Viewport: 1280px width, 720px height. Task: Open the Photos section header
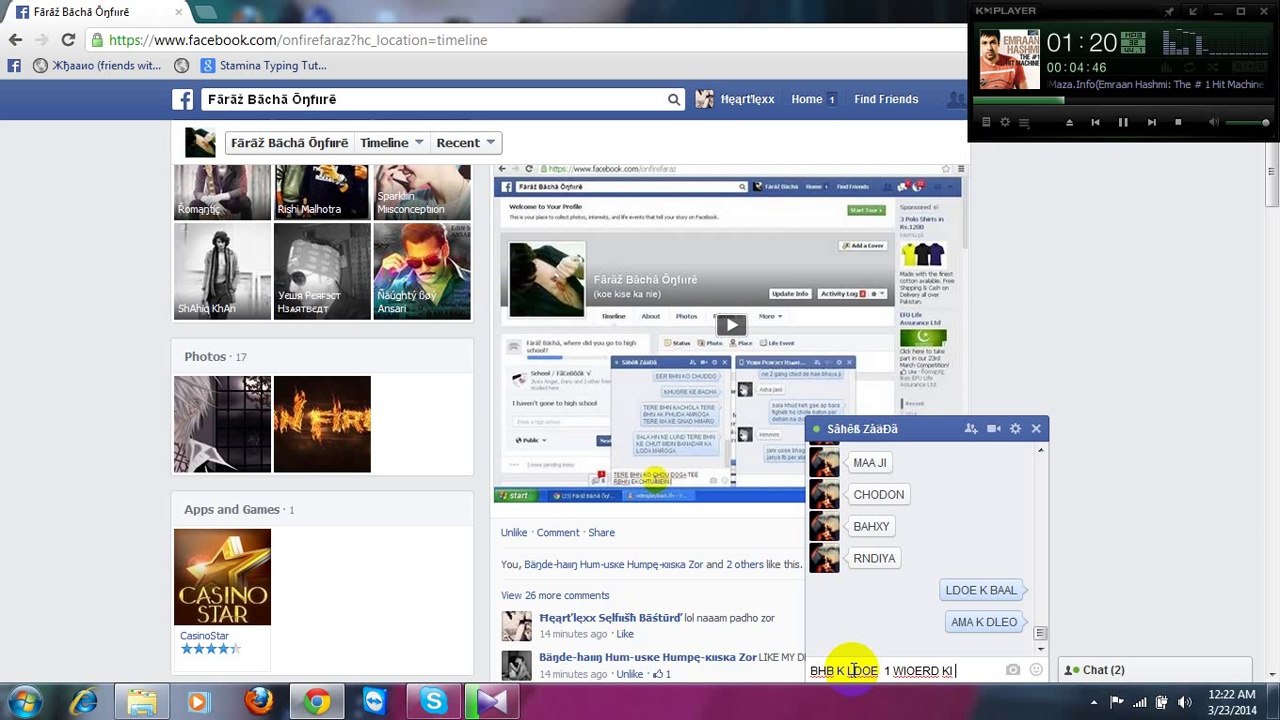click(x=205, y=357)
